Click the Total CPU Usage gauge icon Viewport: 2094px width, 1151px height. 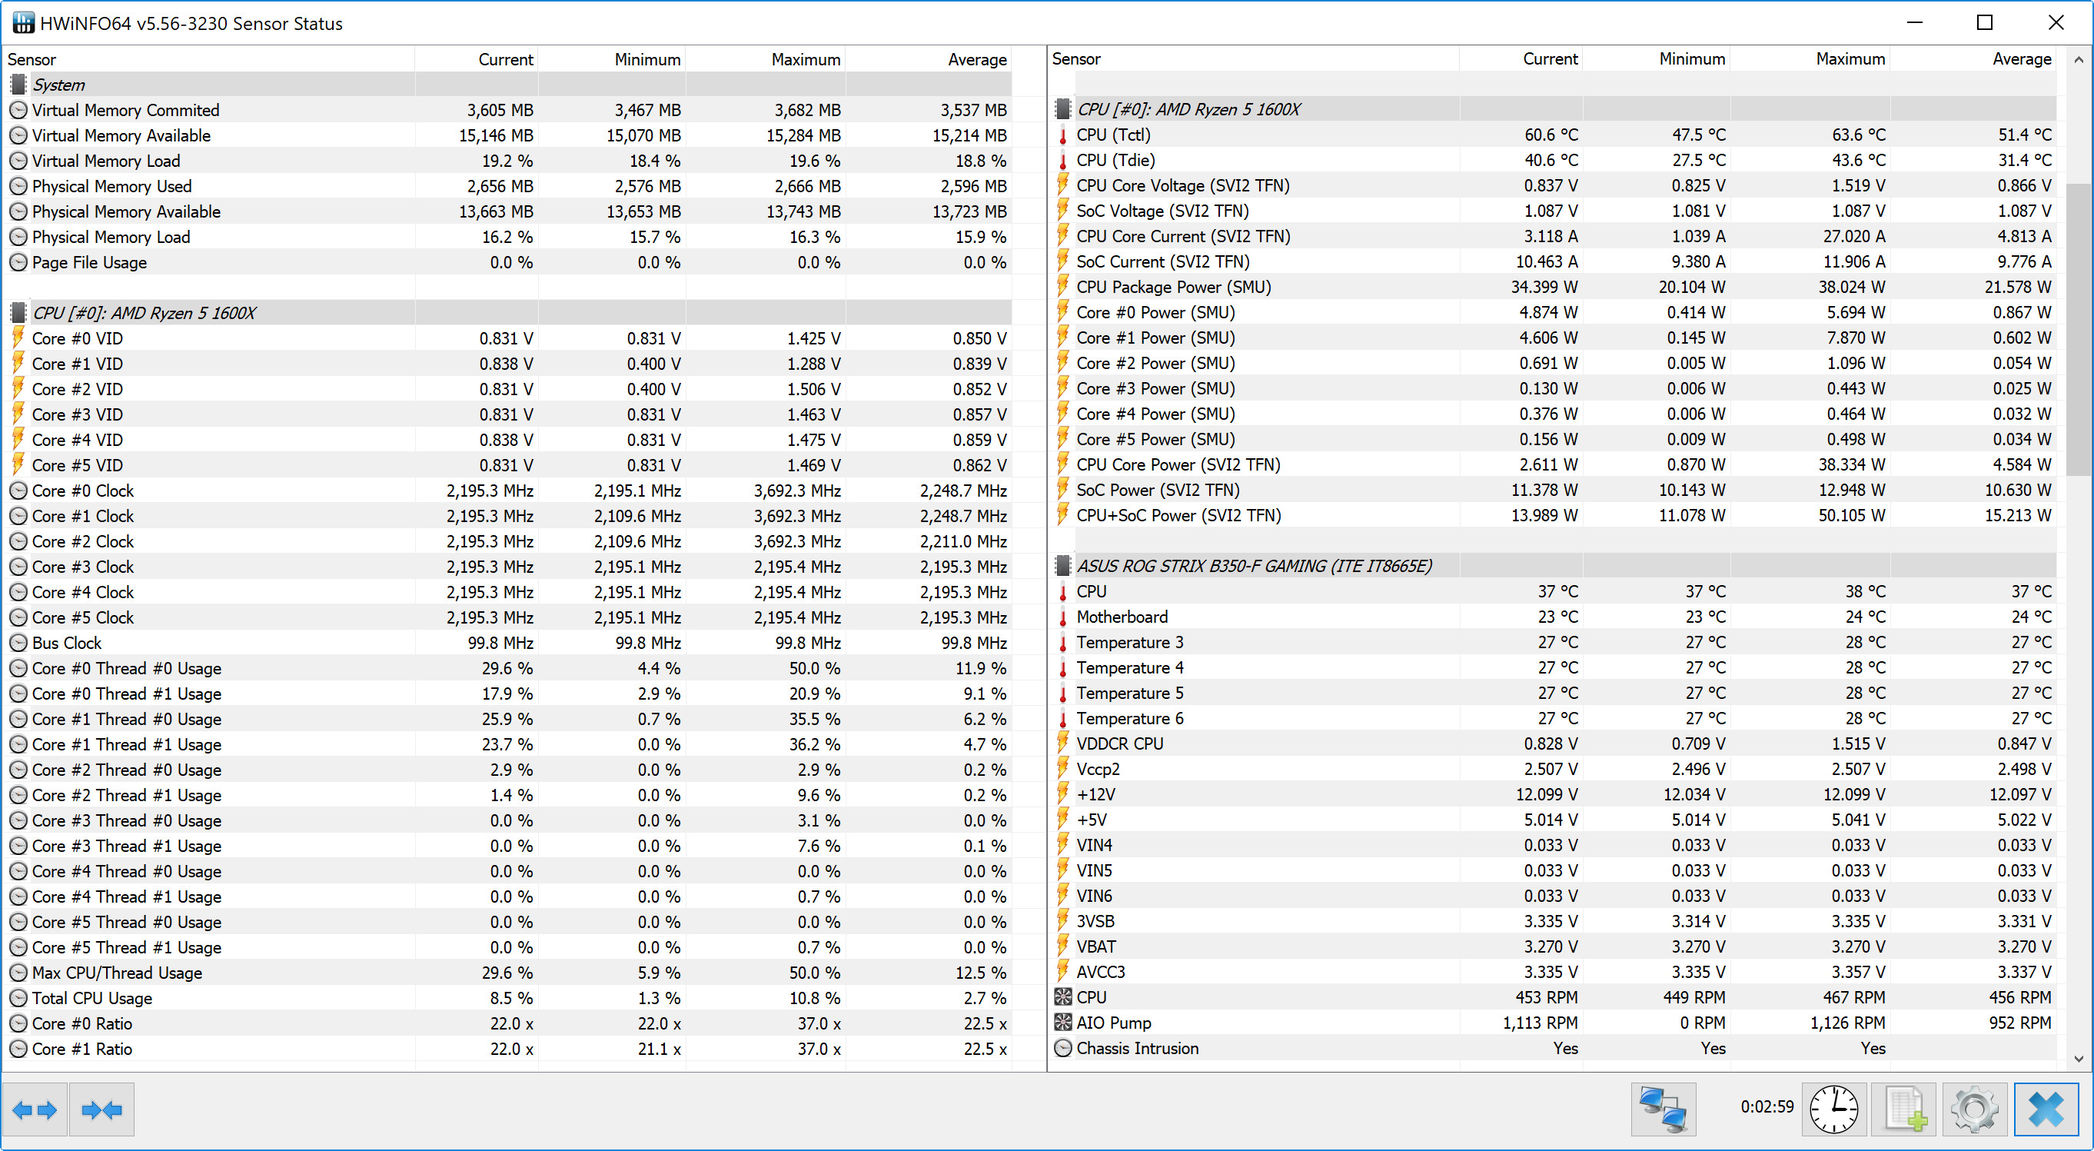[x=18, y=998]
